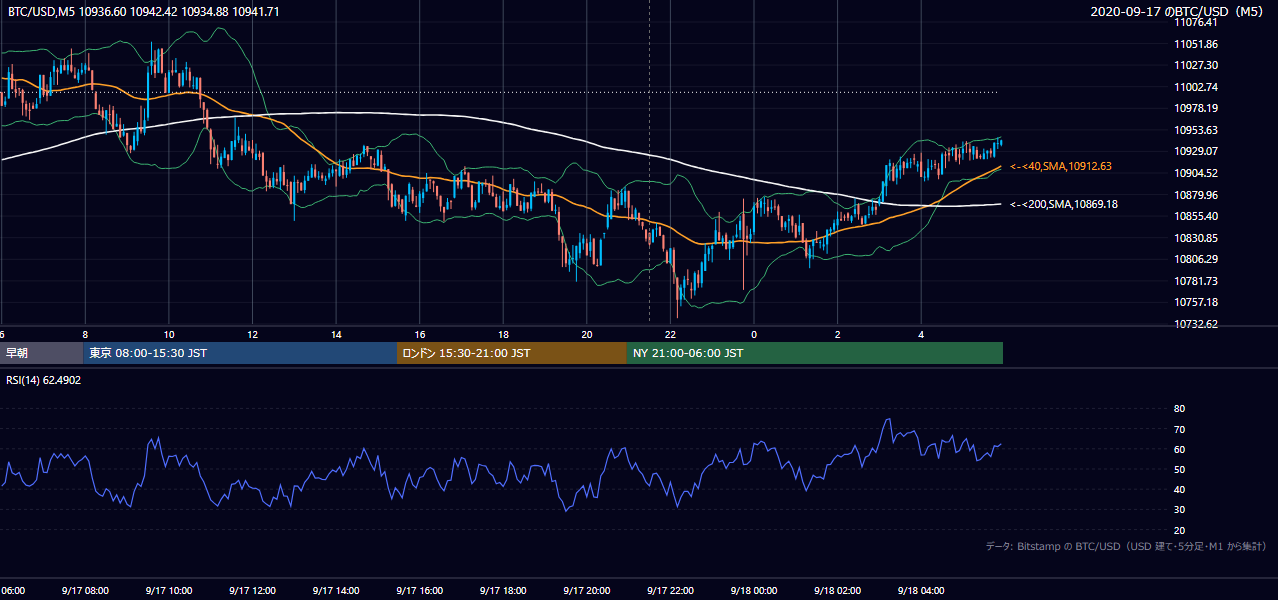Click the 9/18 04:00 bottom date label

[x=921, y=591]
